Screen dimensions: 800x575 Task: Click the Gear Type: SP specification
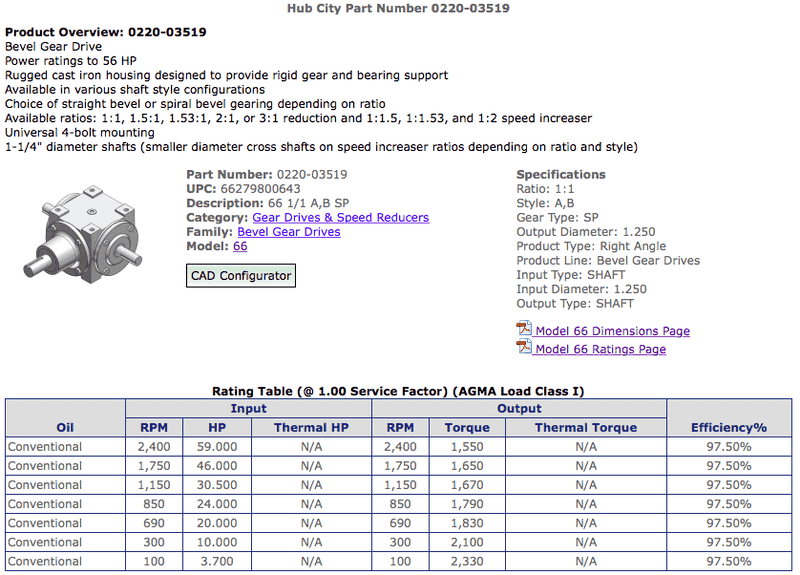(557, 217)
